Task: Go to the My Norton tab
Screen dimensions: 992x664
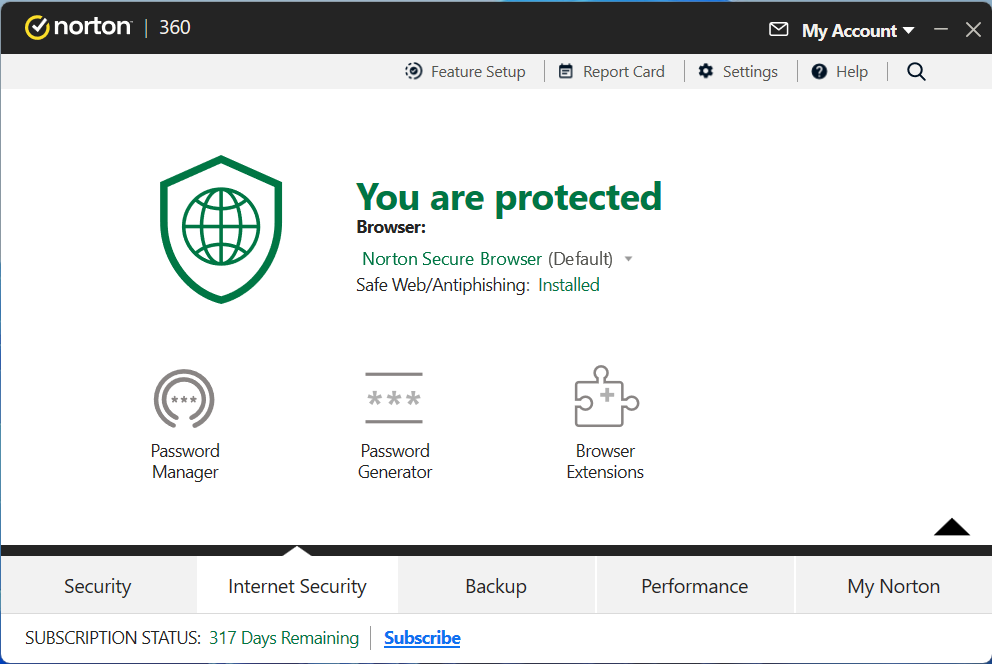Action: 893,585
